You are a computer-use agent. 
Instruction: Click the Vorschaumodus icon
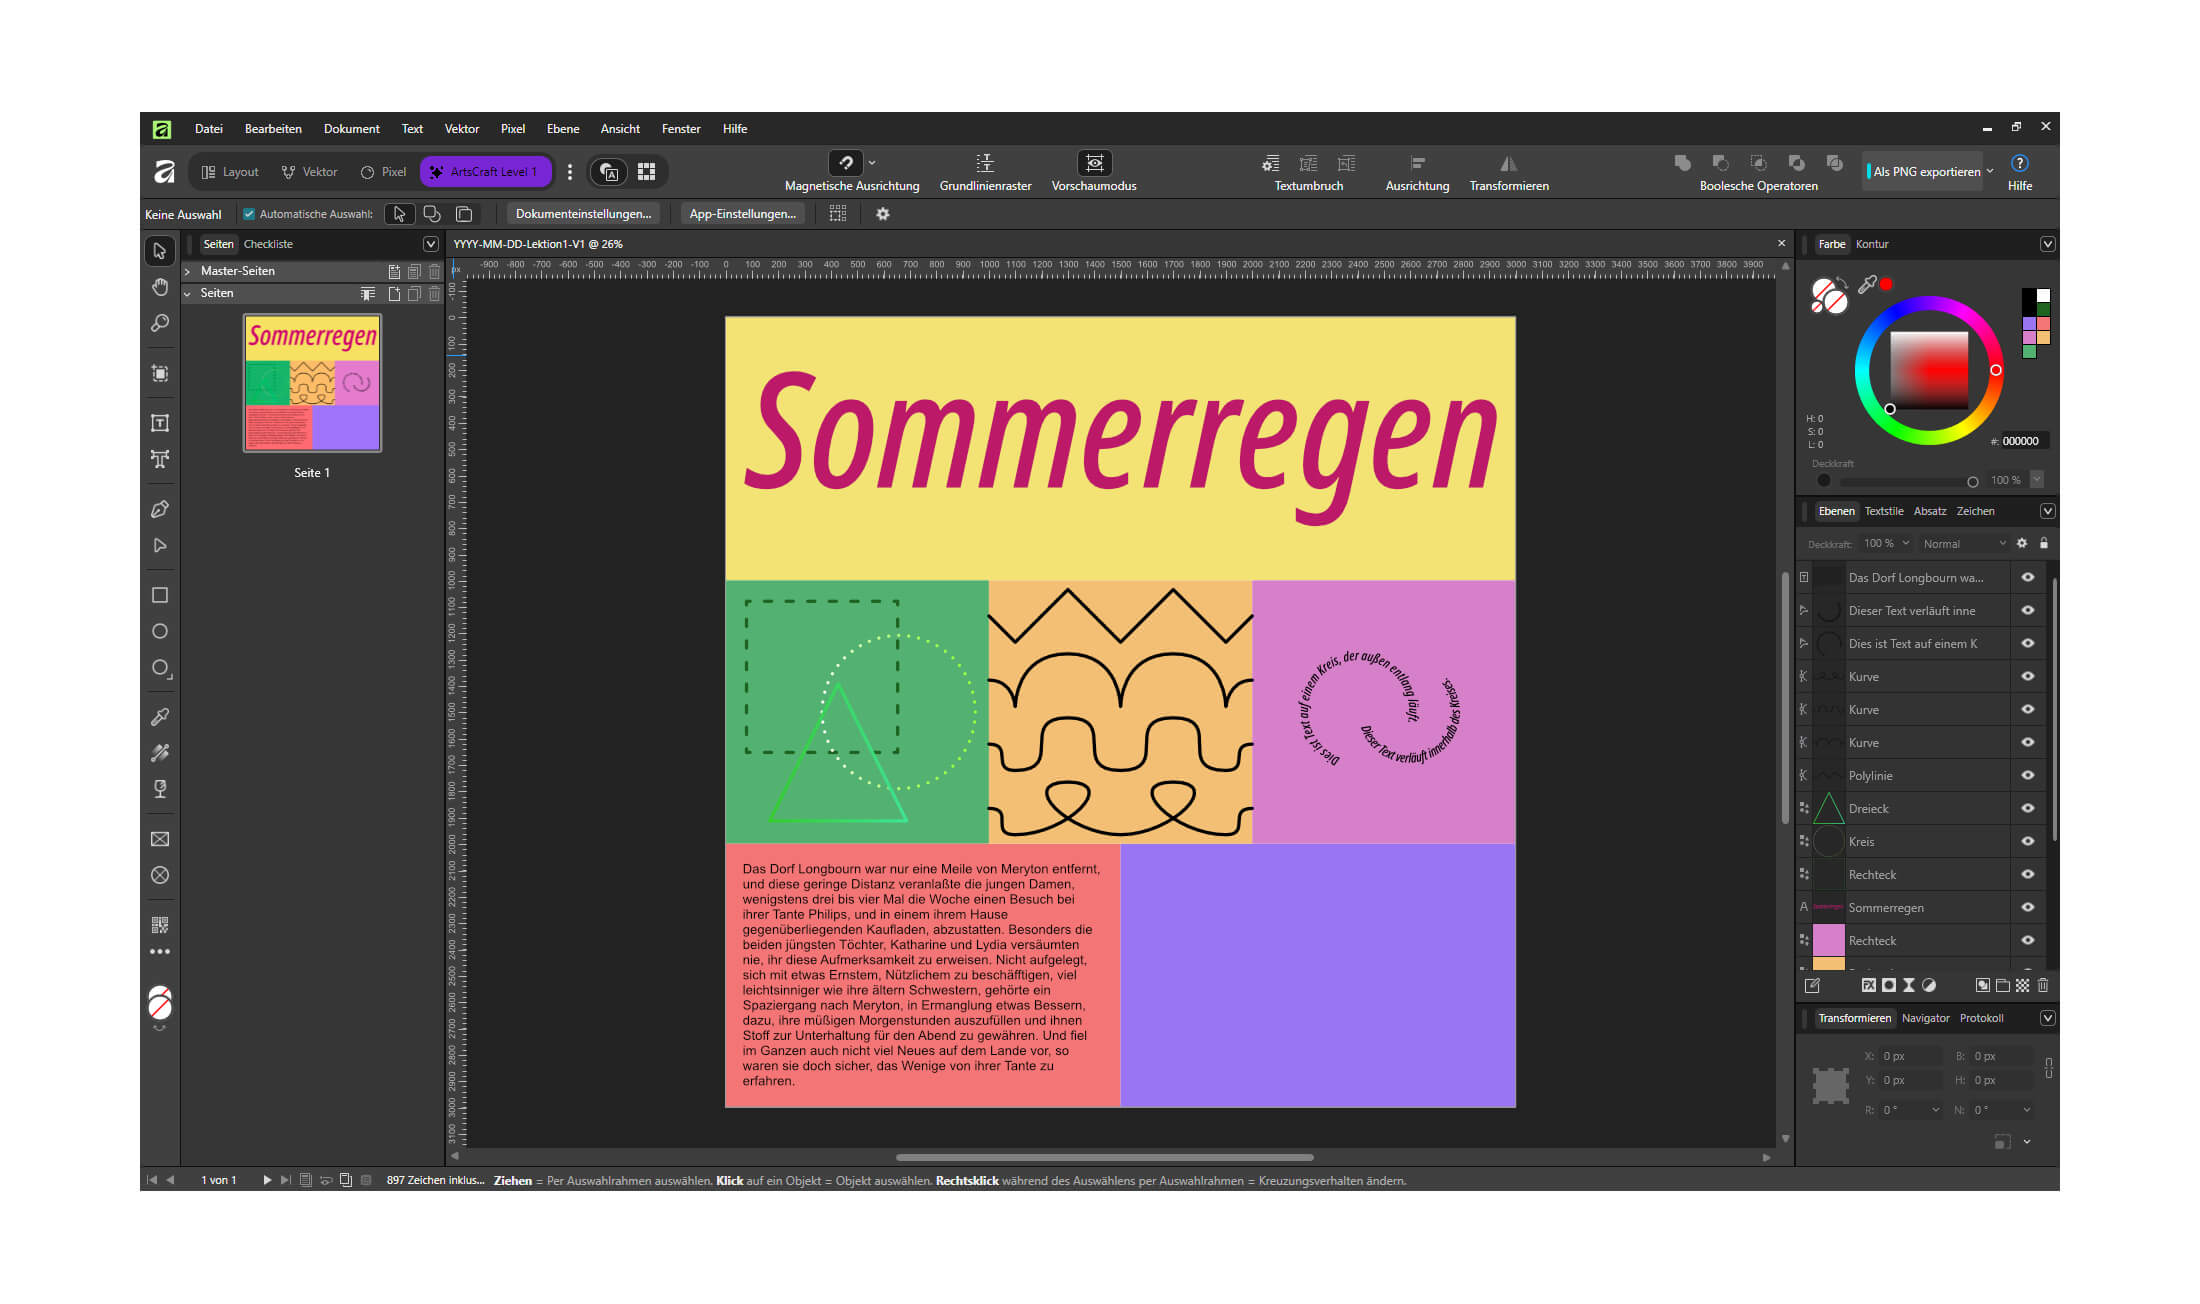(1094, 163)
